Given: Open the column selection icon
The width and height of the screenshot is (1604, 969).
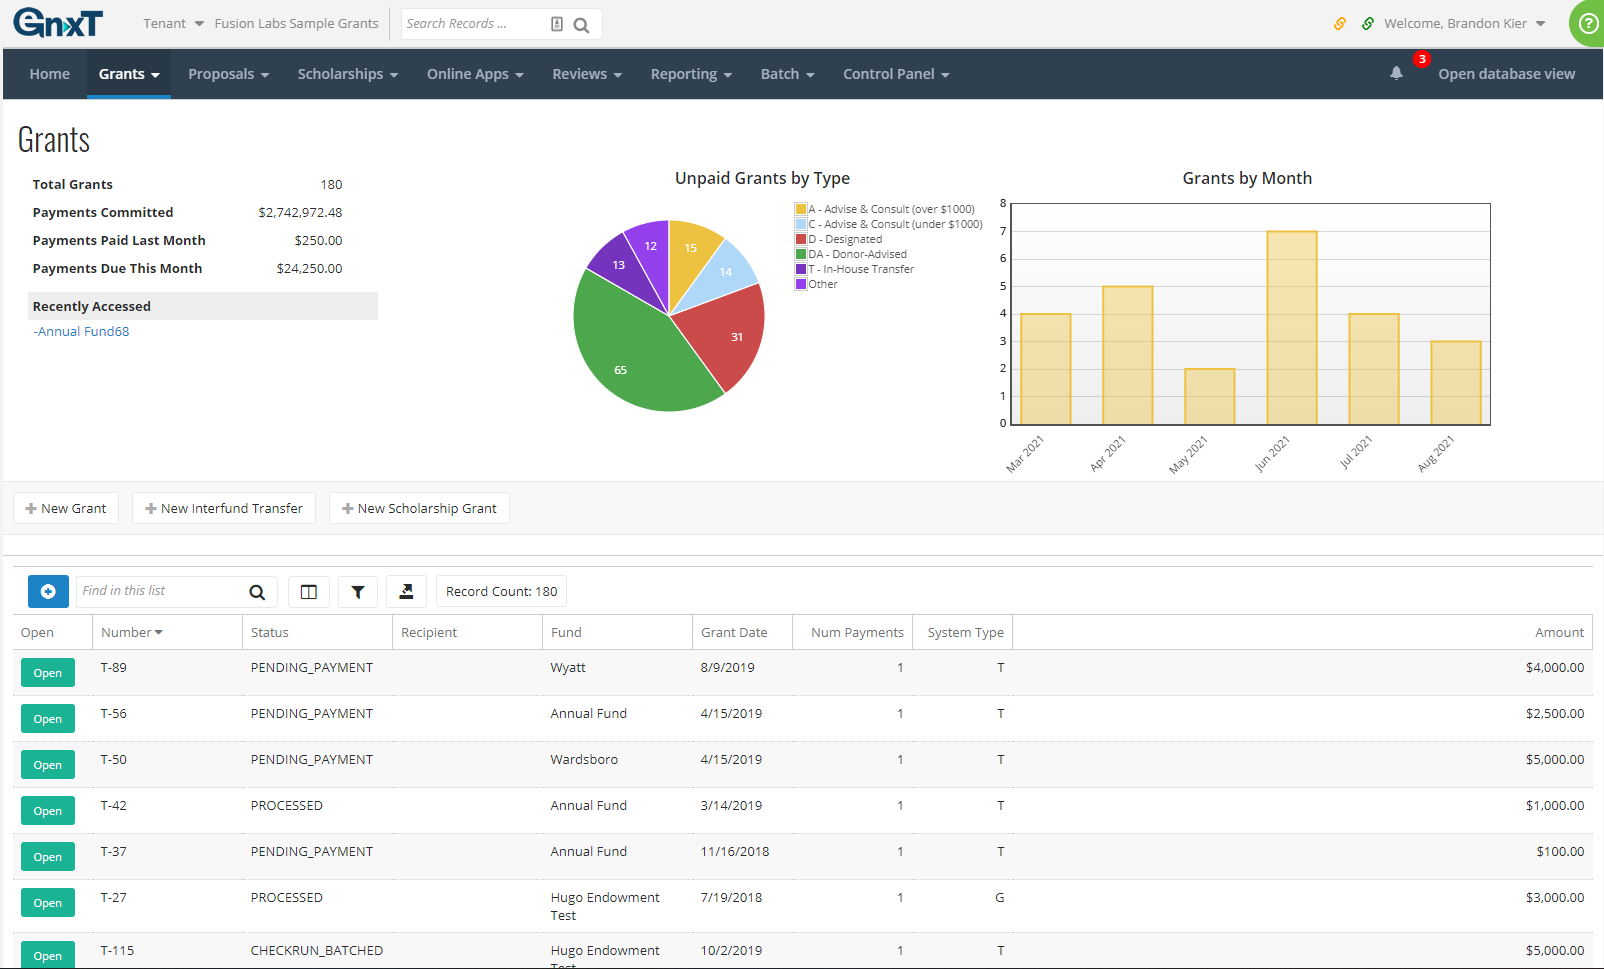Looking at the screenshot, I should coord(308,591).
